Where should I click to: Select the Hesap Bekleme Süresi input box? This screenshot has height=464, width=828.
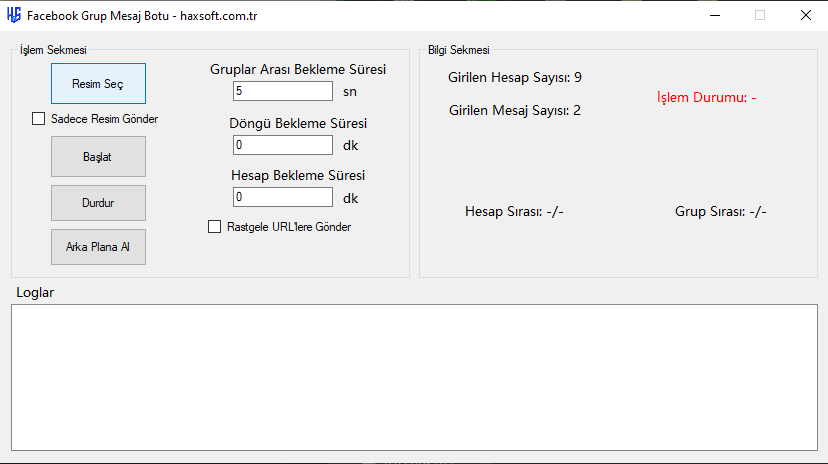[x=283, y=197]
